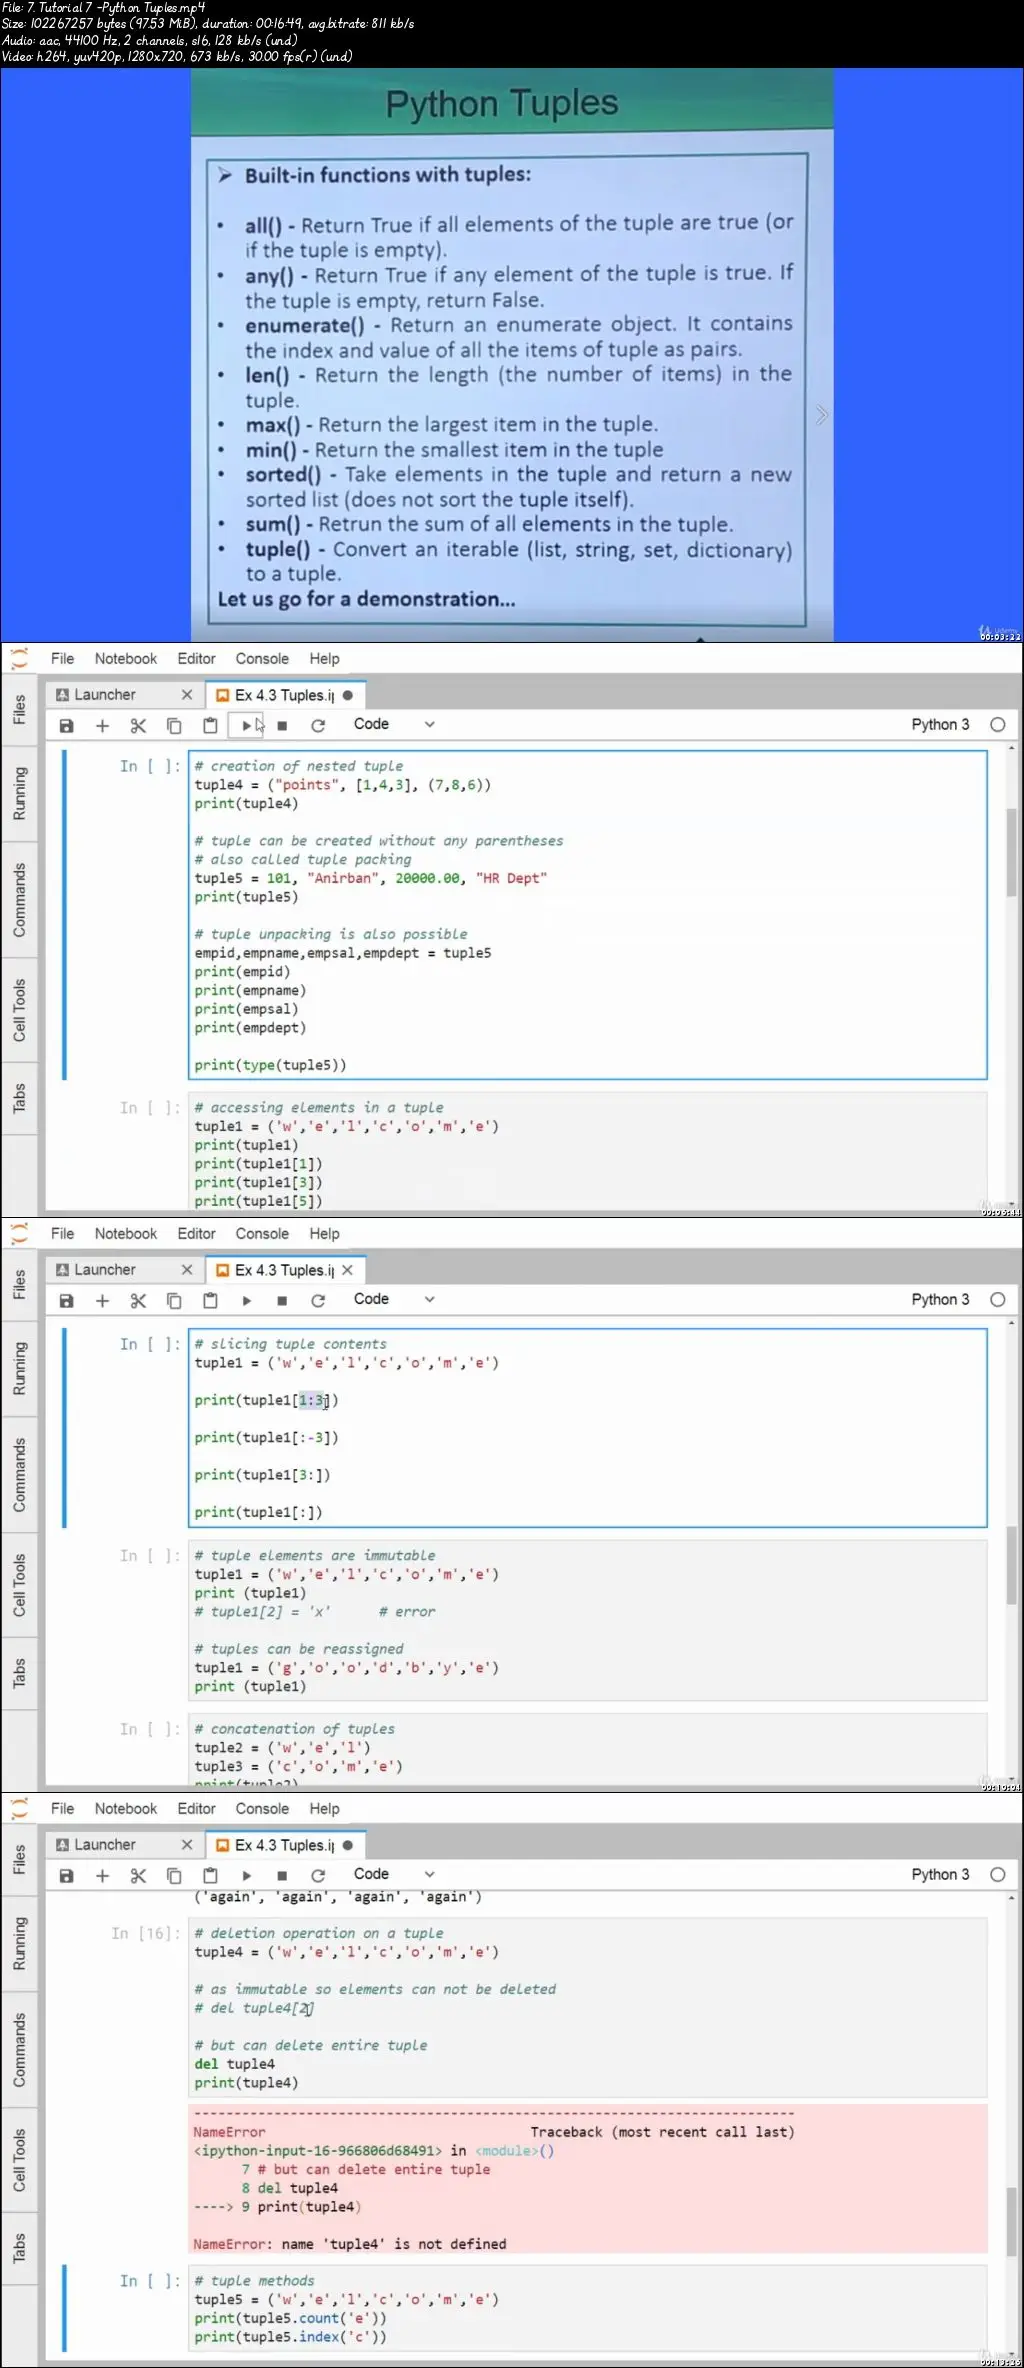Click Python 3 kernel name in the slicing frame
1024x2368 pixels.
click(940, 1300)
